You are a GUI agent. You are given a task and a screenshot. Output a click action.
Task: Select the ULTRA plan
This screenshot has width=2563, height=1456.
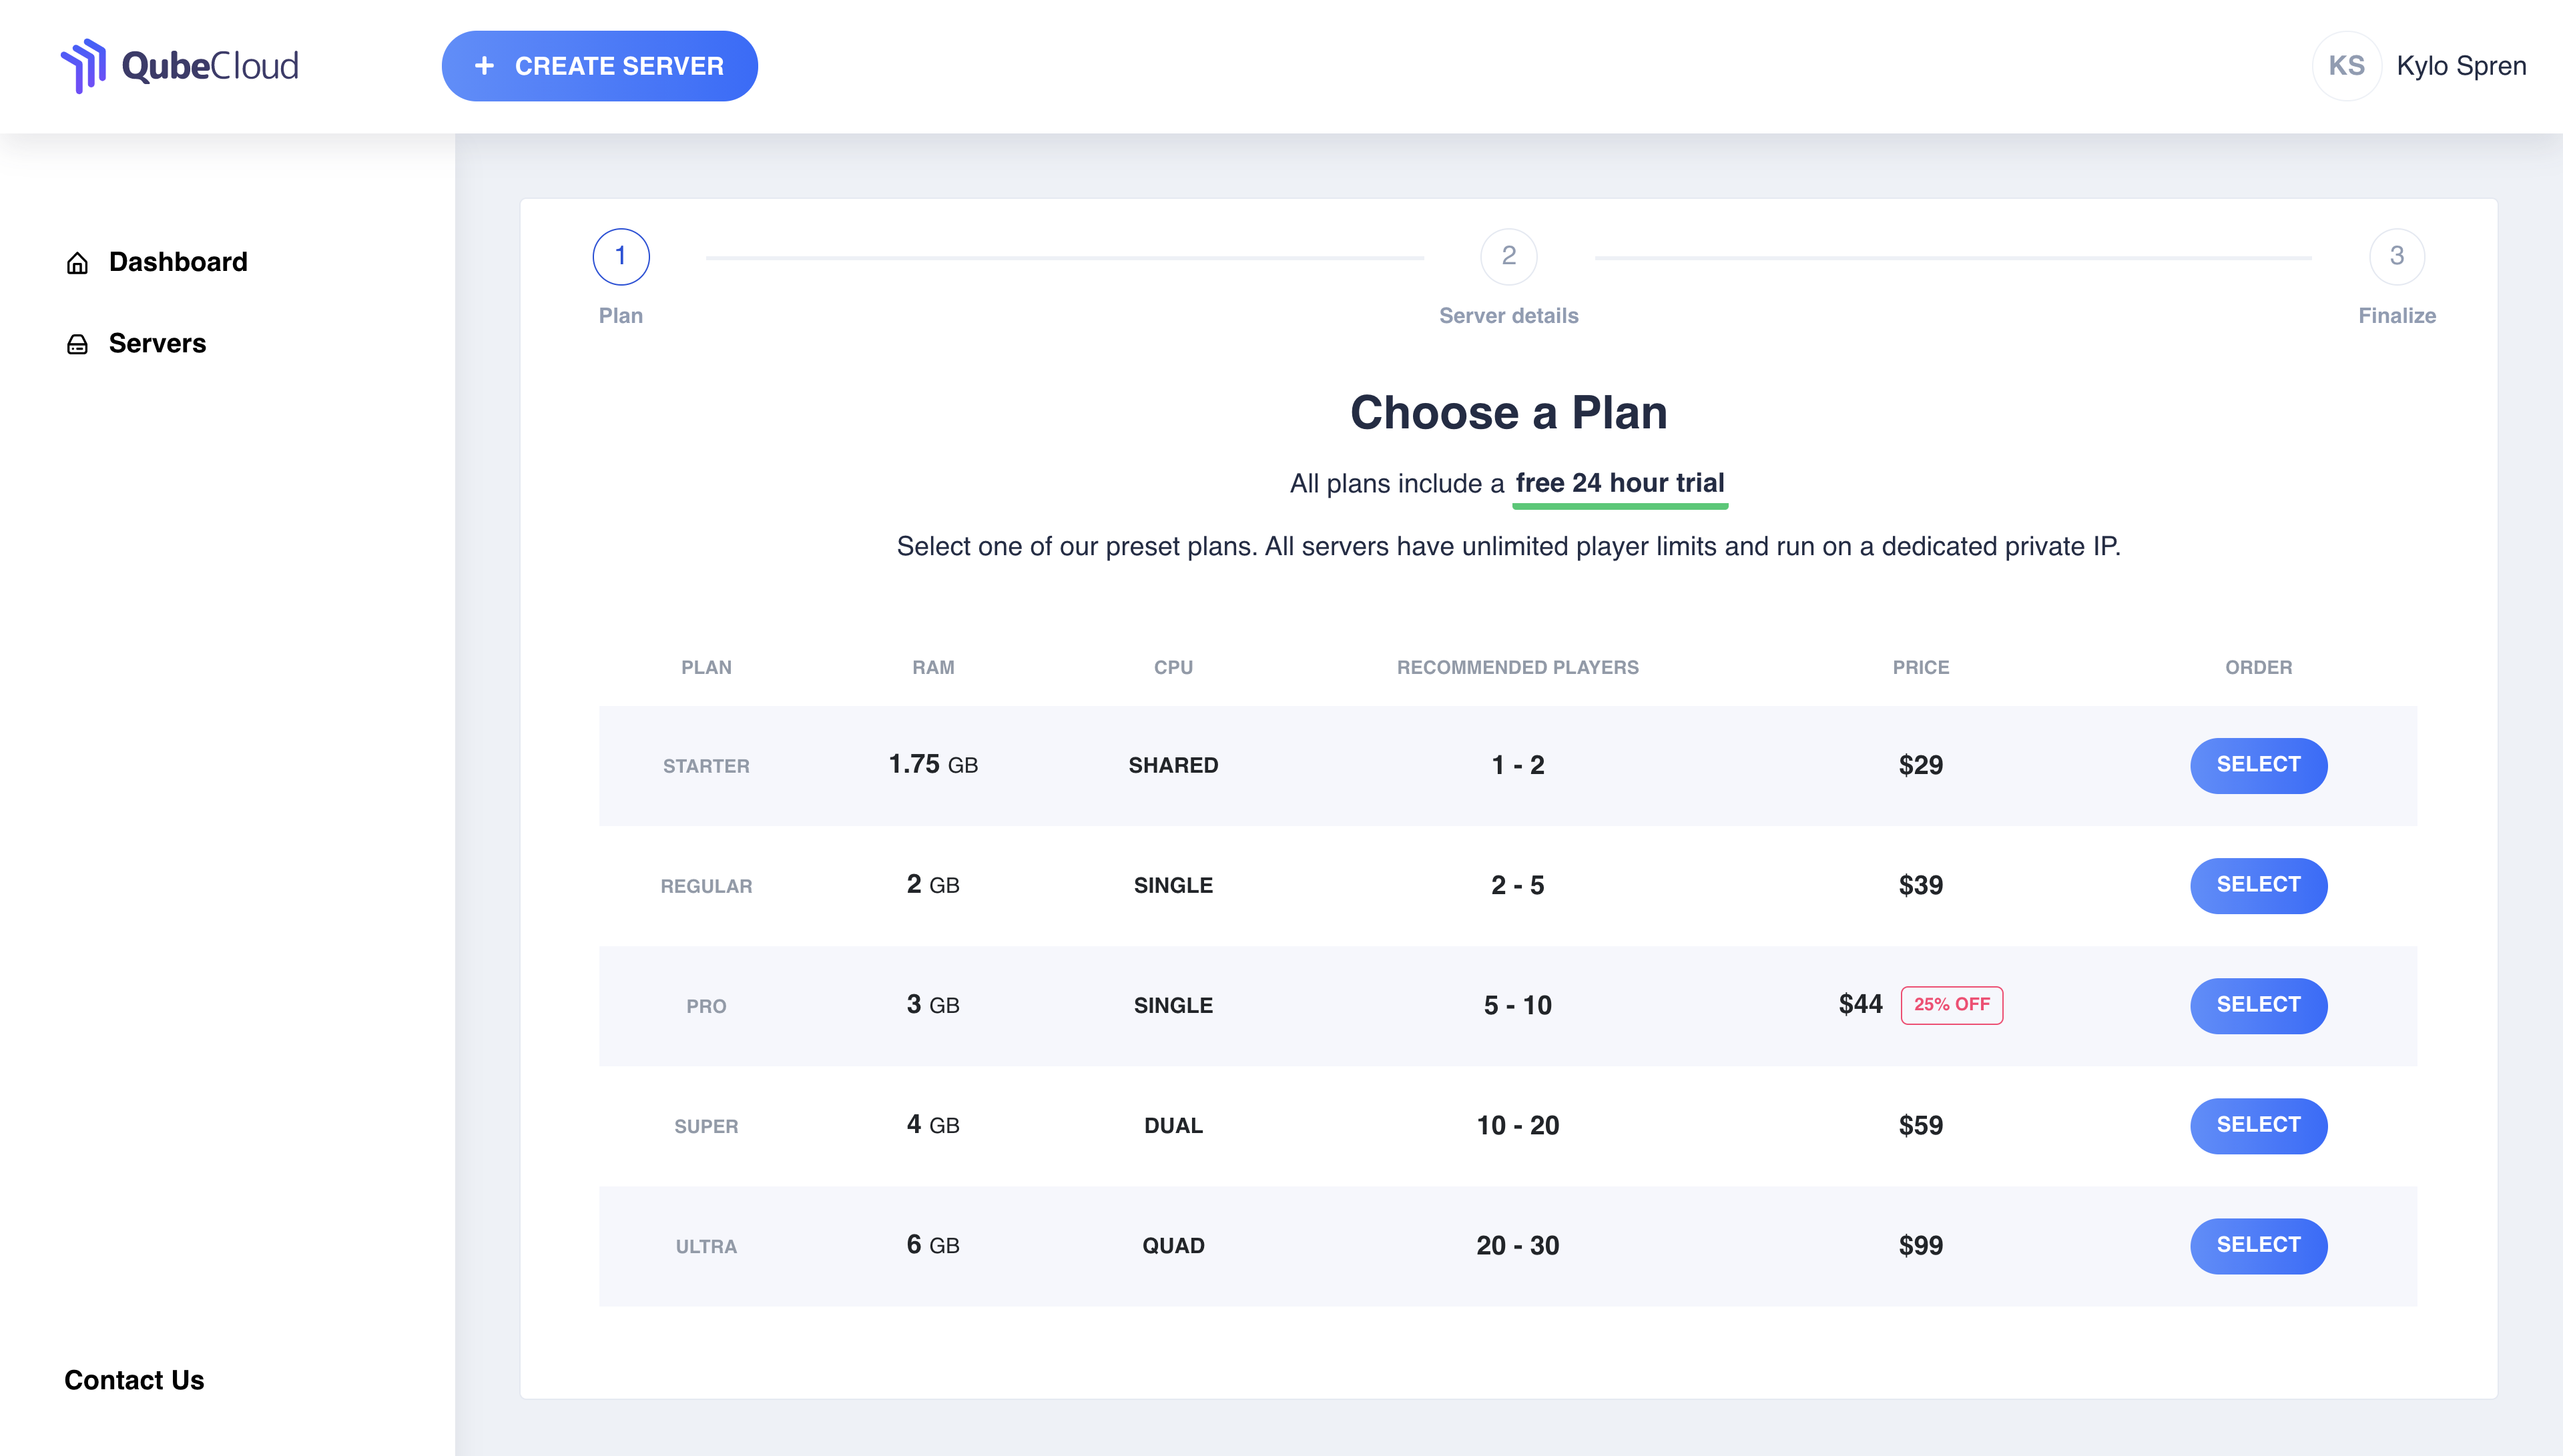[2259, 1244]
